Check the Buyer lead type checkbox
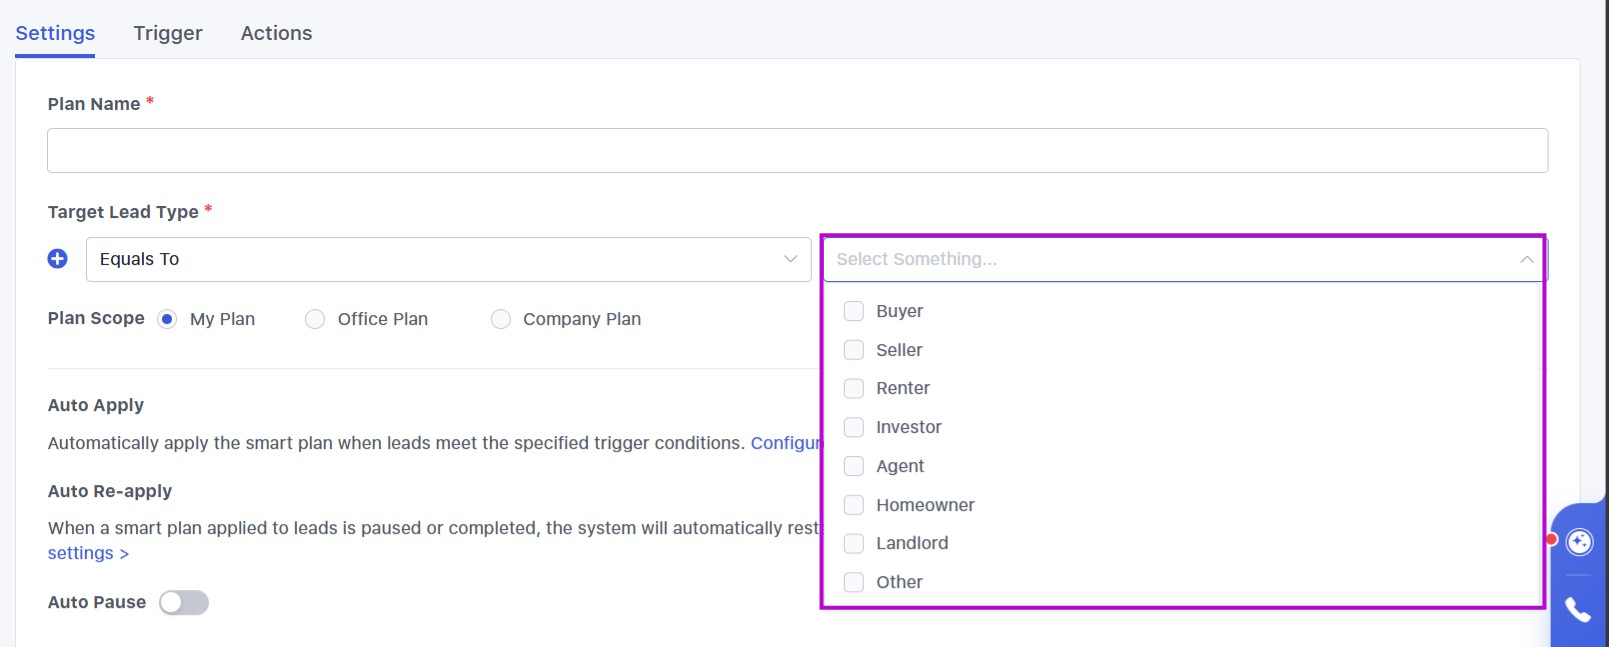Viewport: 1609px width, 647px height. tap(854, 311)
